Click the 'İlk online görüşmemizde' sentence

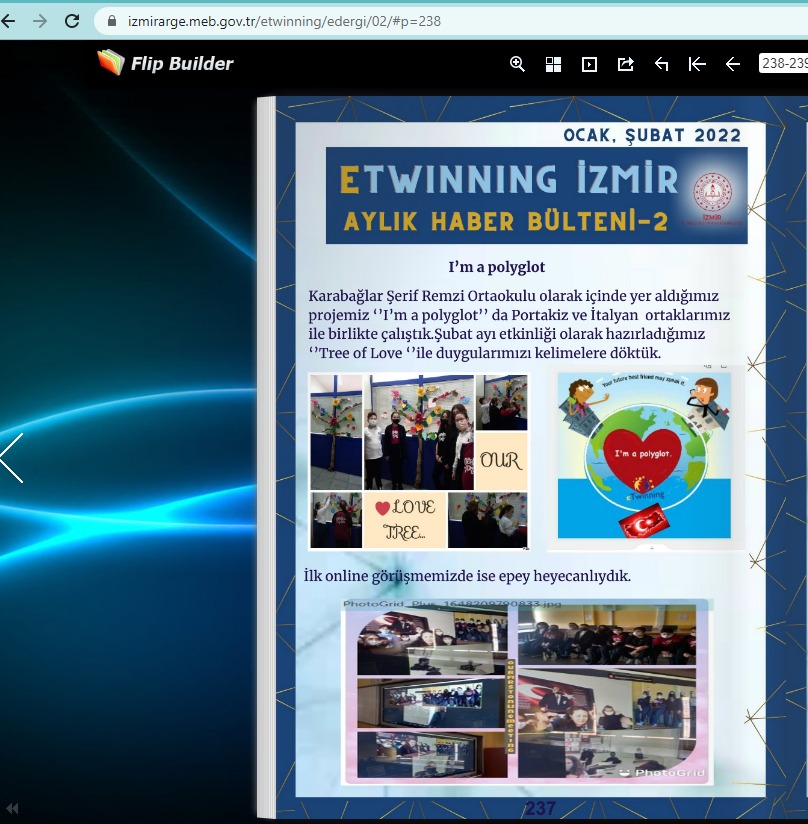(x=467, y=576)
